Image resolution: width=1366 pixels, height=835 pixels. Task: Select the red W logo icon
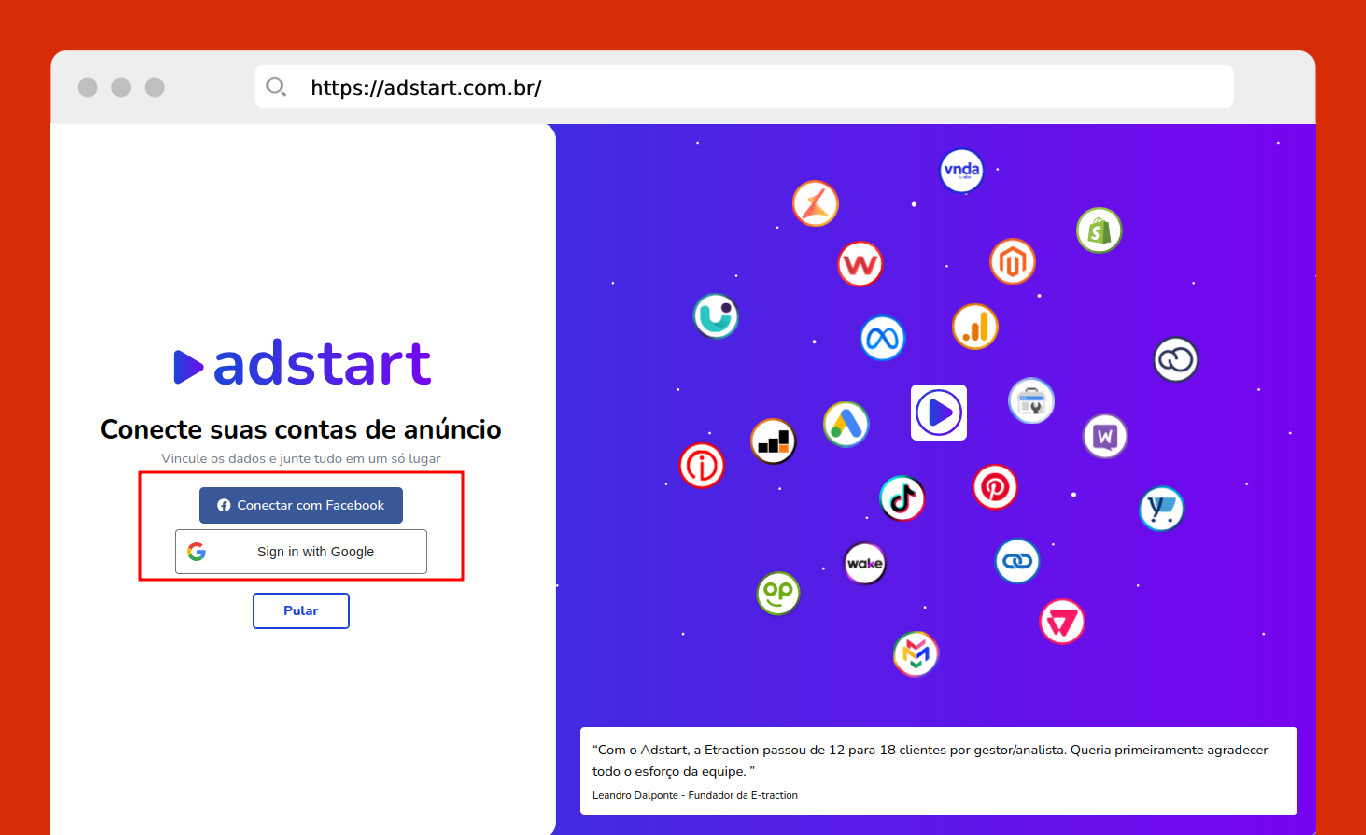860,265
